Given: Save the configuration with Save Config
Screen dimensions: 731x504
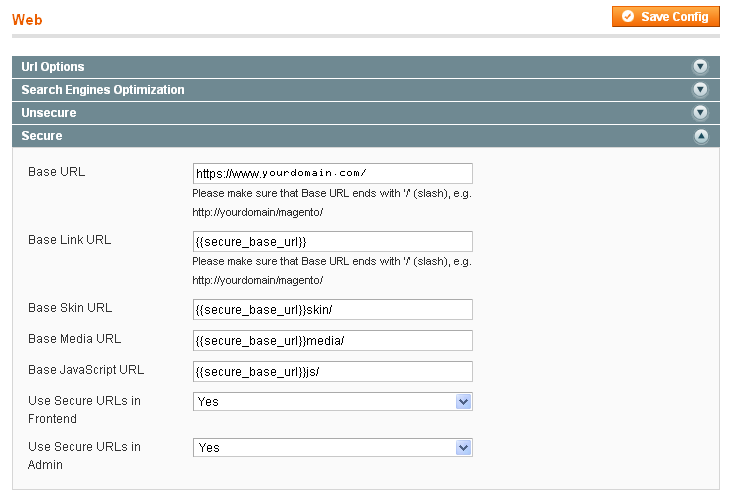Looking at the screenshot, I should coord(666,17).
